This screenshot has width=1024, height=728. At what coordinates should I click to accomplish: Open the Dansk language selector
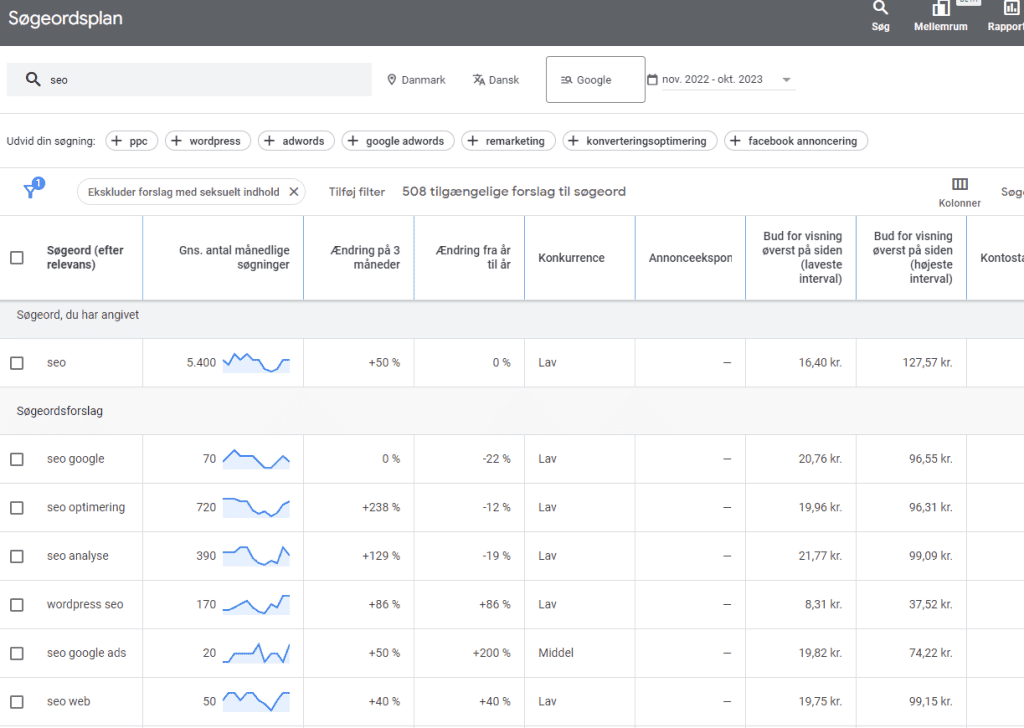[x=496, y=79]
